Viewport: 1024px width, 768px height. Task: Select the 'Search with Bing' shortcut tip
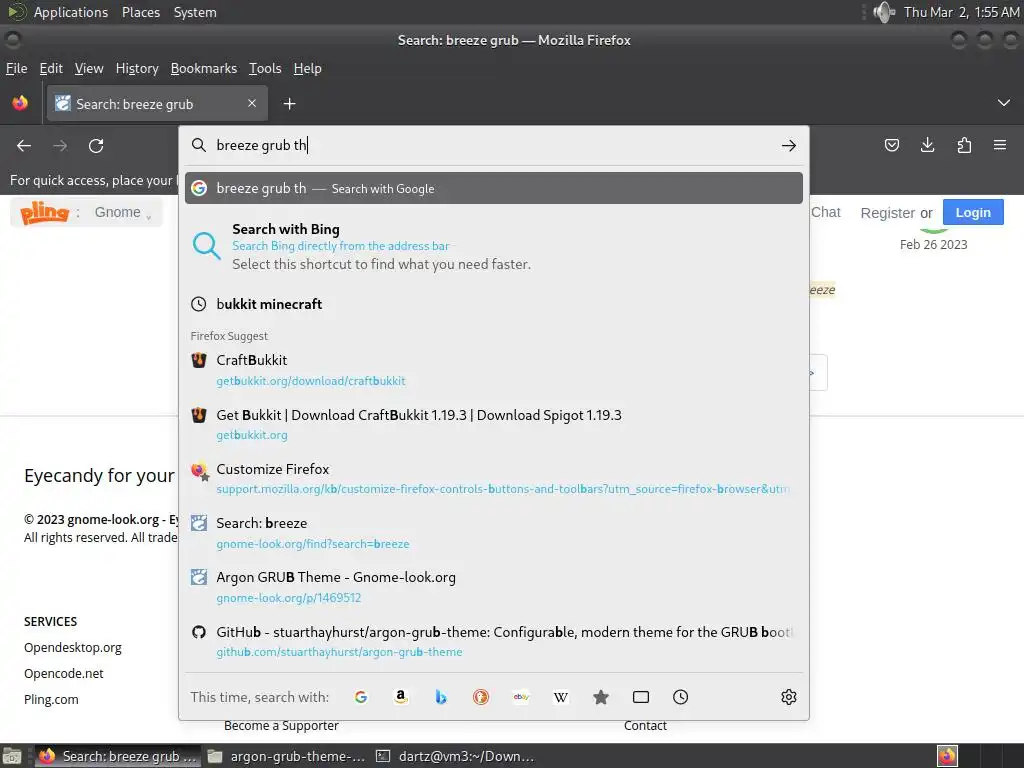tap(494, 246)
